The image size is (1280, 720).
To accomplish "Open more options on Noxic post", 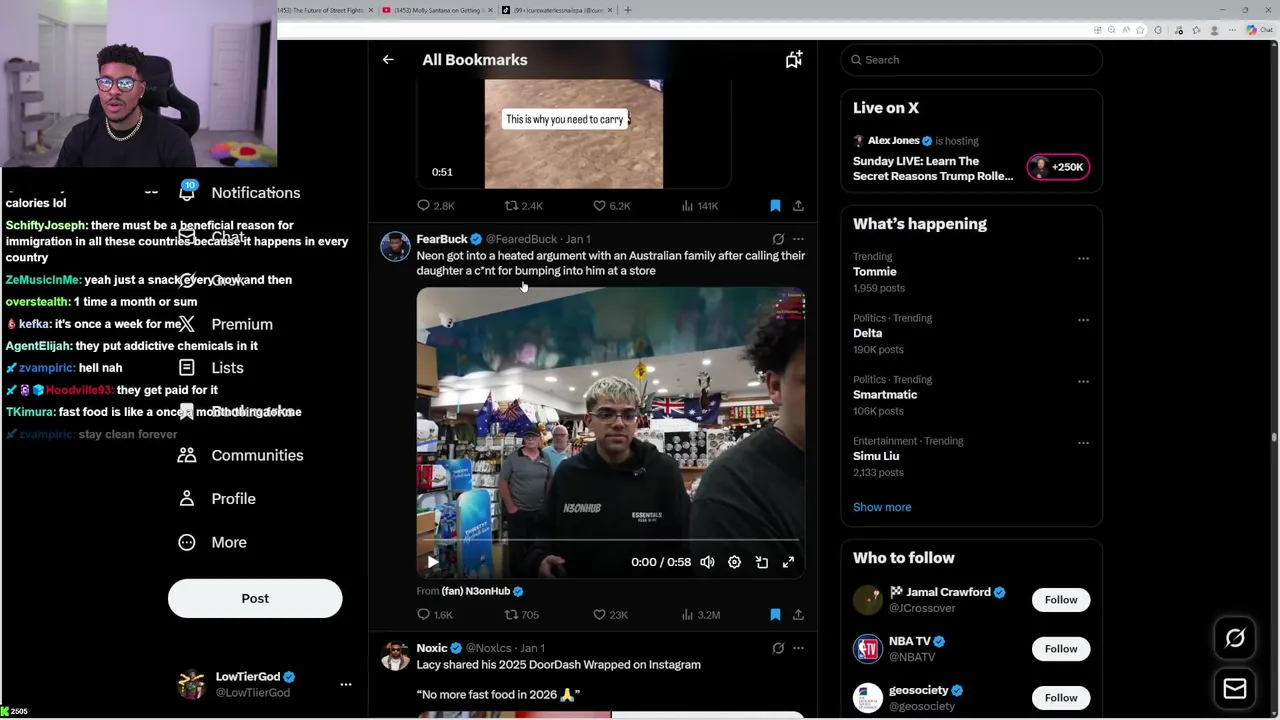I will (798, 648).
